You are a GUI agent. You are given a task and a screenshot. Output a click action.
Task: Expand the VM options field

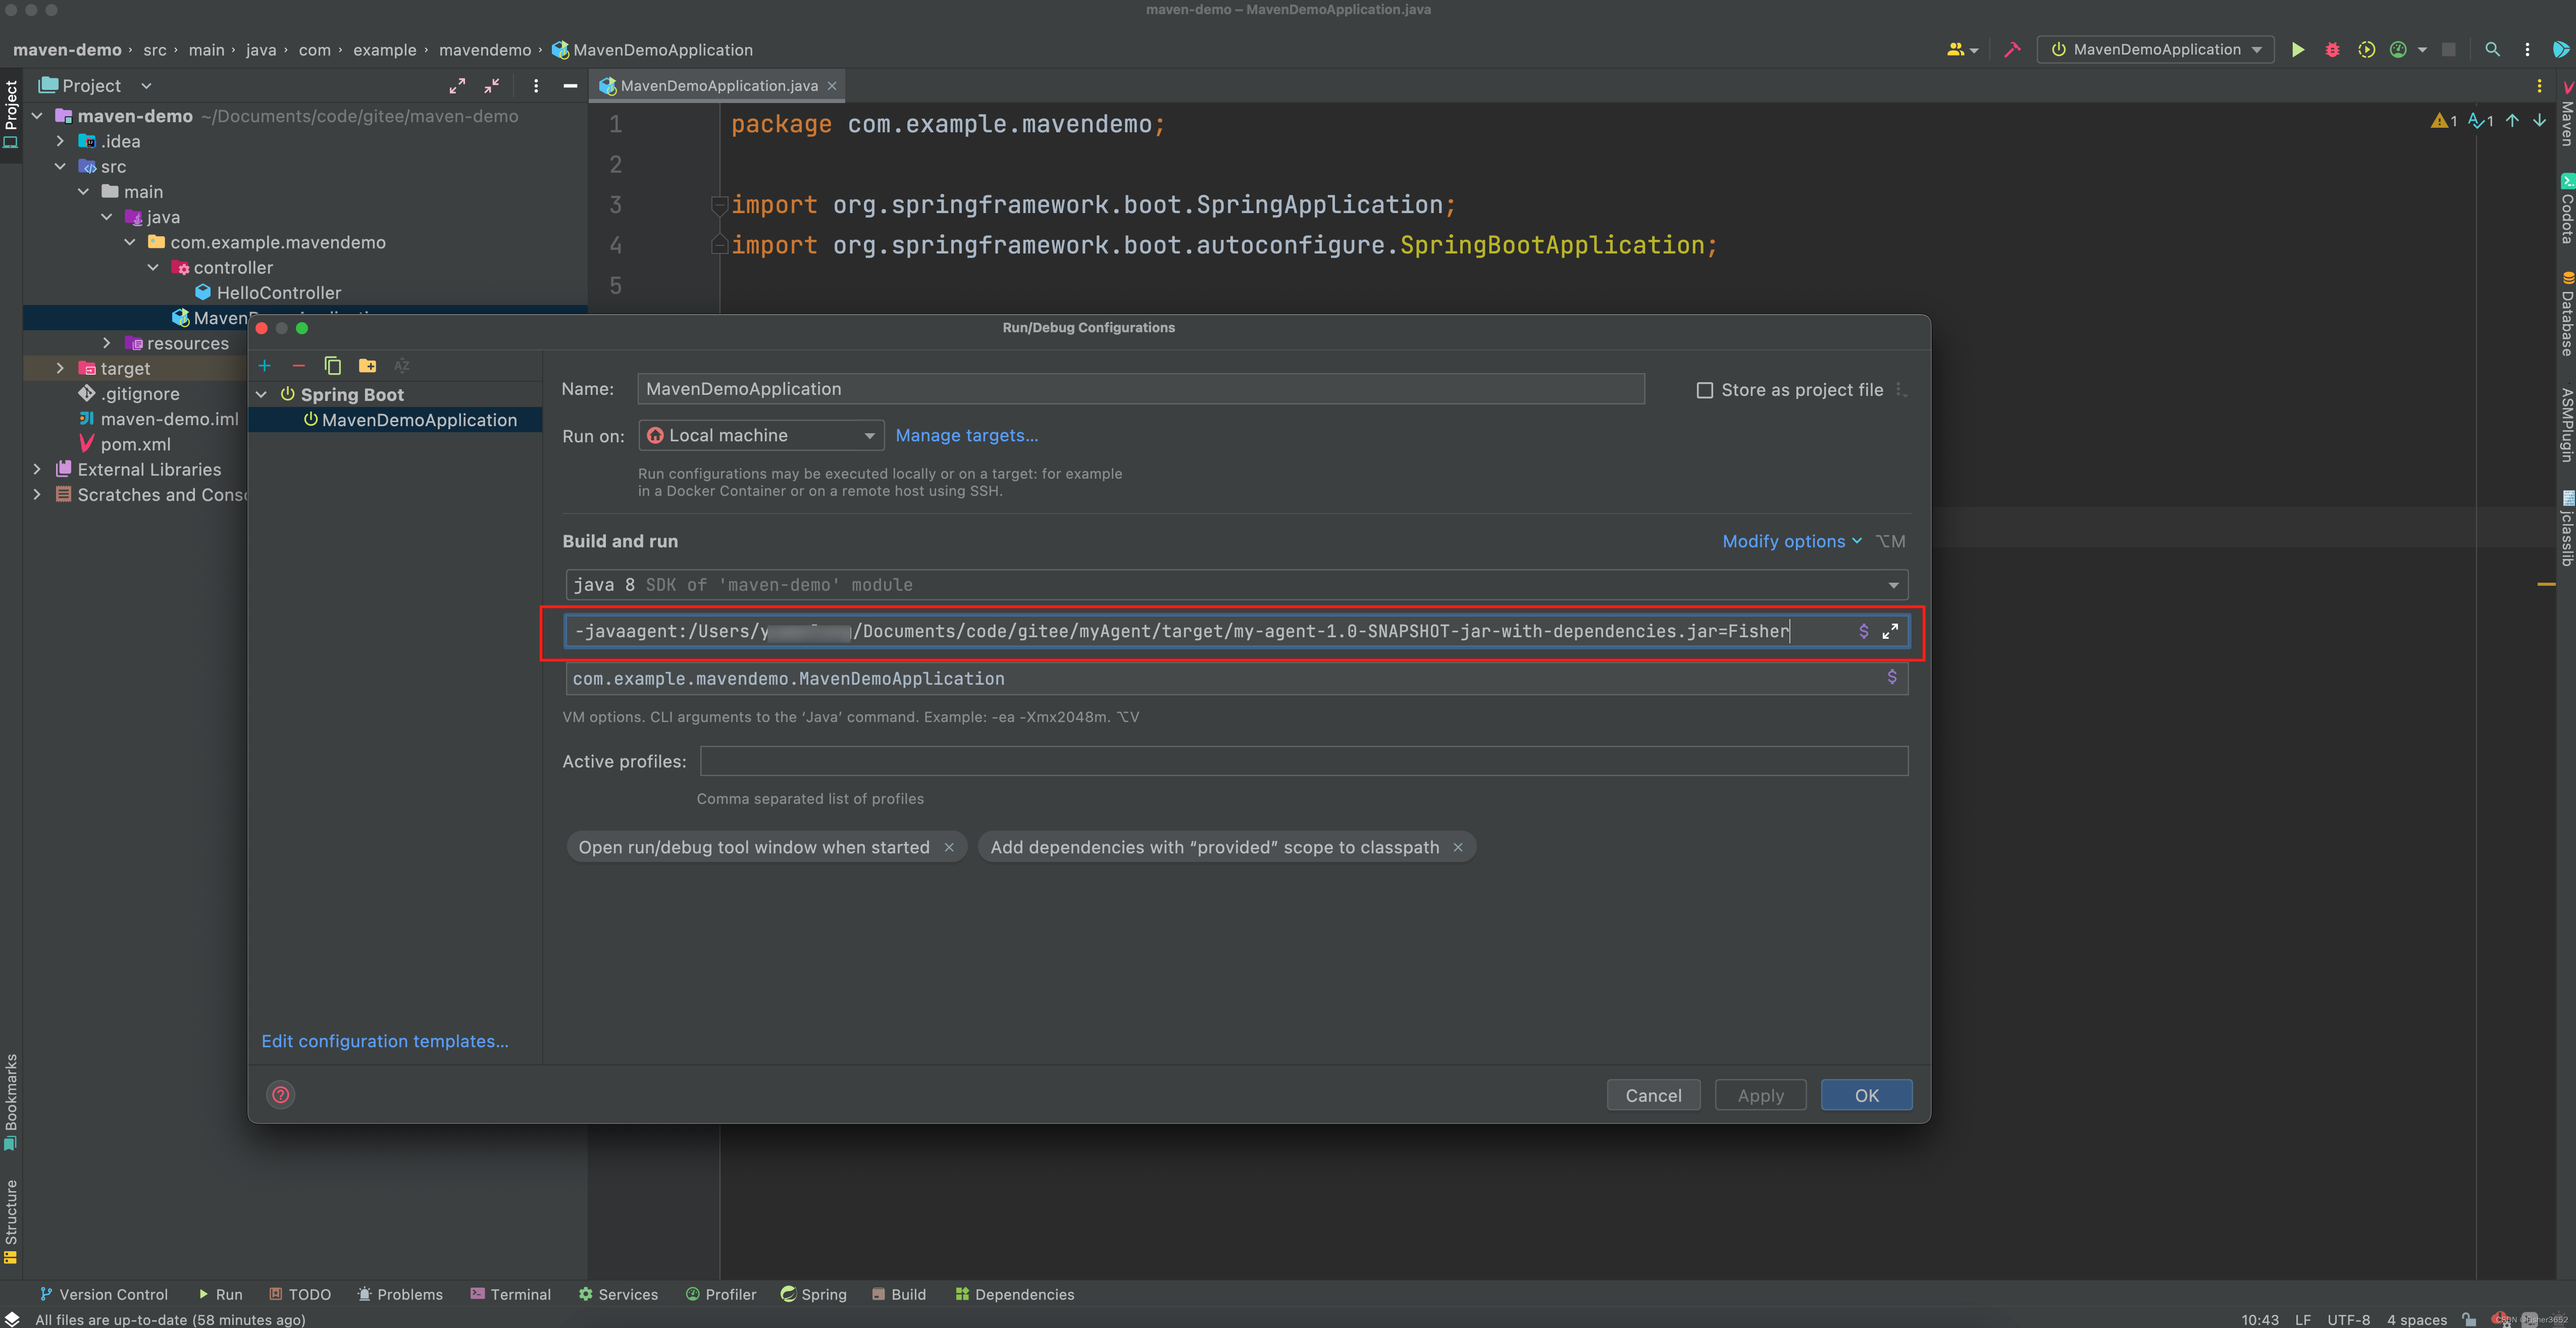[1890, 631]
